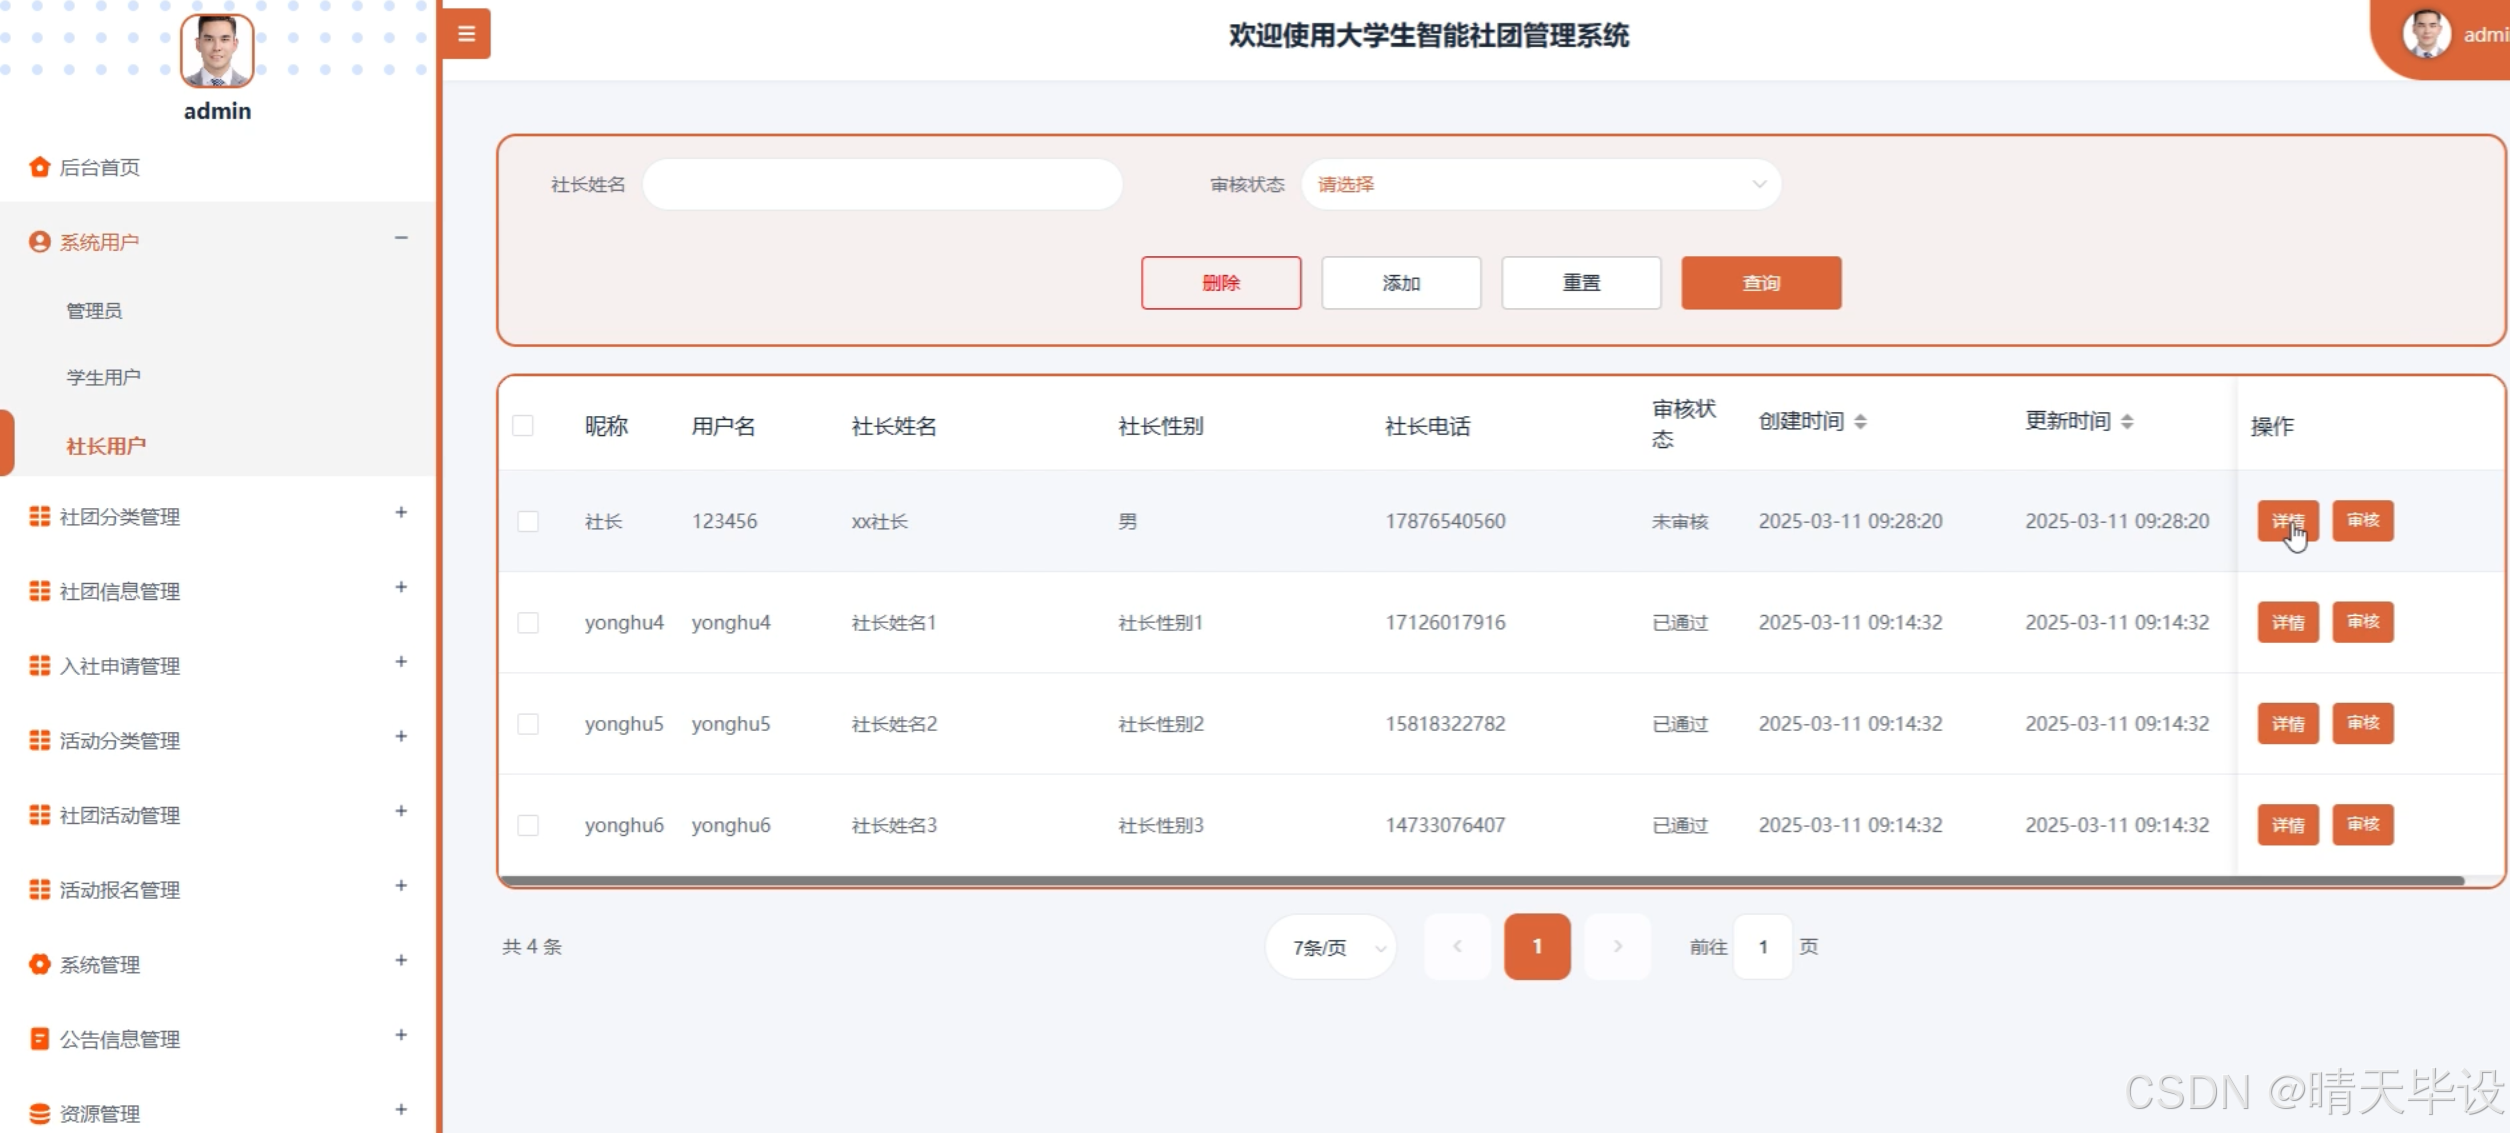The width and height of the screenshot is (2510, 1133).
Task: Click the document icon beside 公告信息管理
Action: coord(39,1039)
